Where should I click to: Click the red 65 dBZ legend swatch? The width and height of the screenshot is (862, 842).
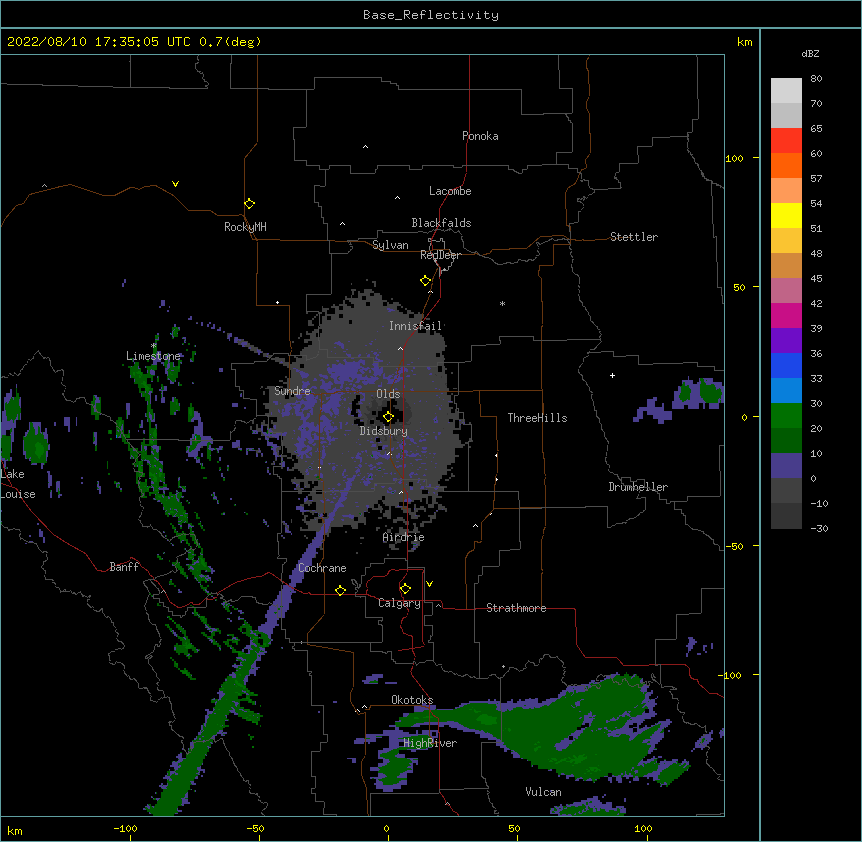pos(786,140)
